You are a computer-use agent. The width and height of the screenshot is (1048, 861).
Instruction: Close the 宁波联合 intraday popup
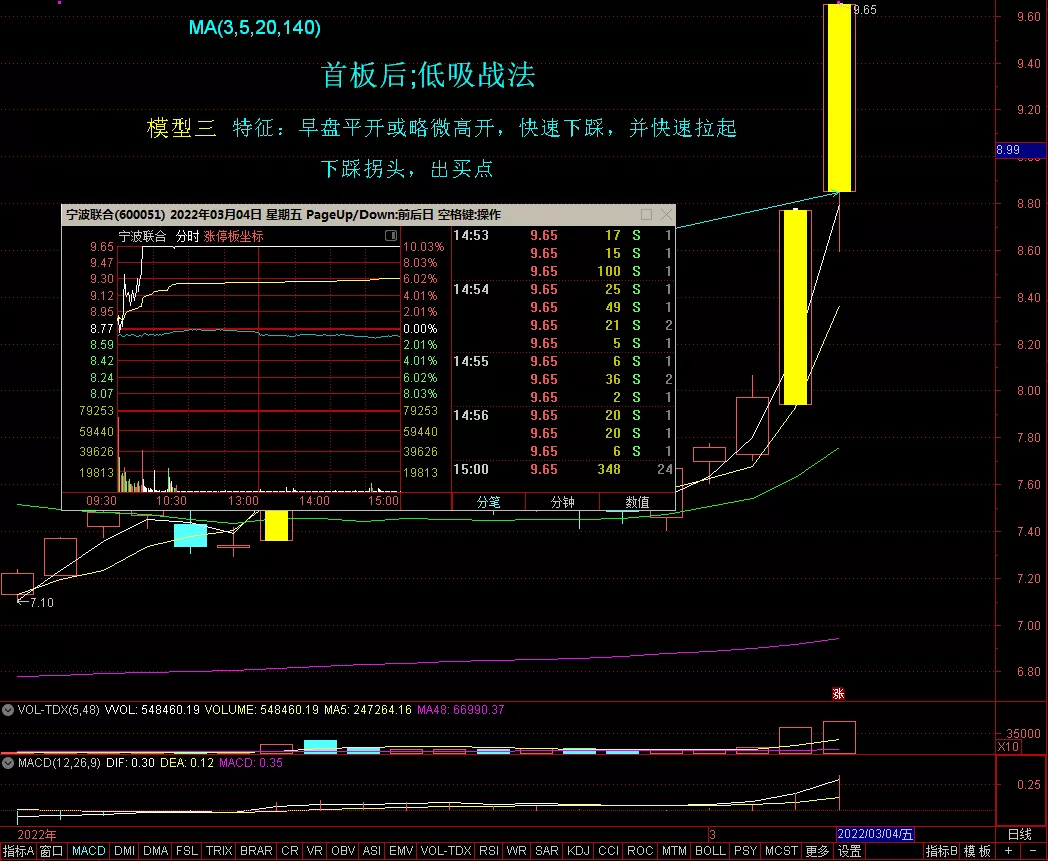(666, 215)
